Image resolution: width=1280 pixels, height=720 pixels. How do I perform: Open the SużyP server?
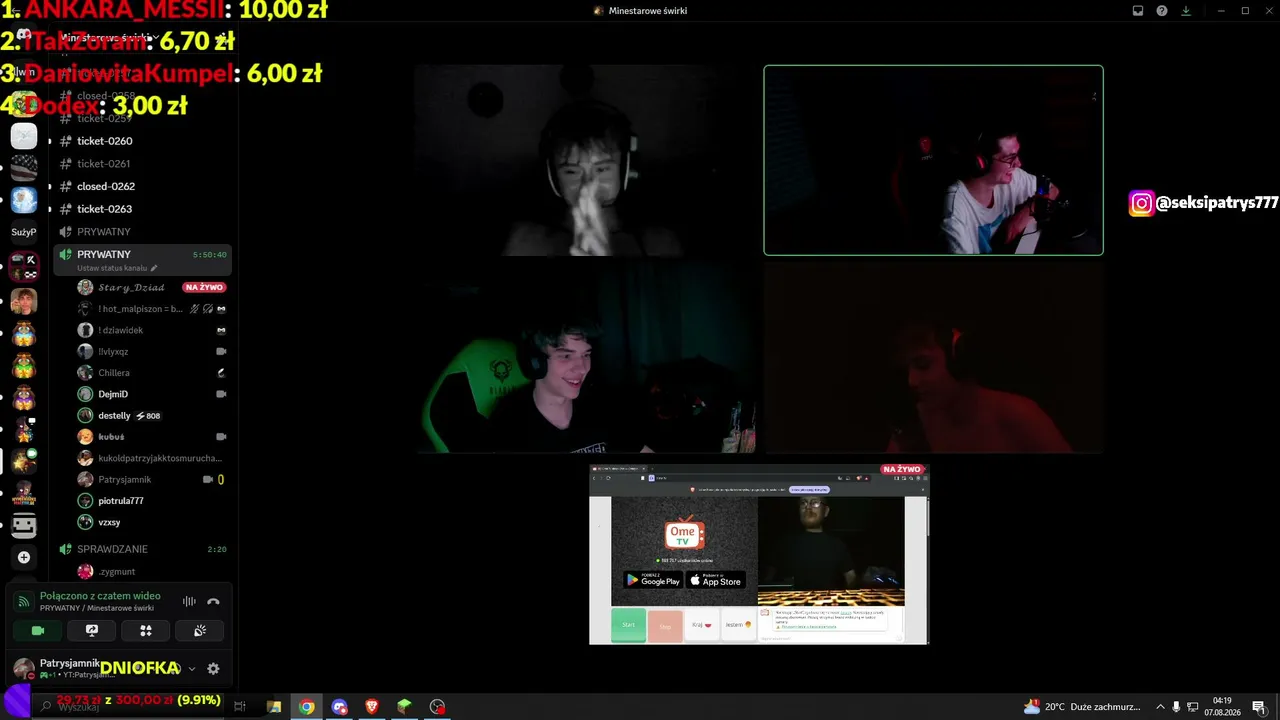[24, 232]
